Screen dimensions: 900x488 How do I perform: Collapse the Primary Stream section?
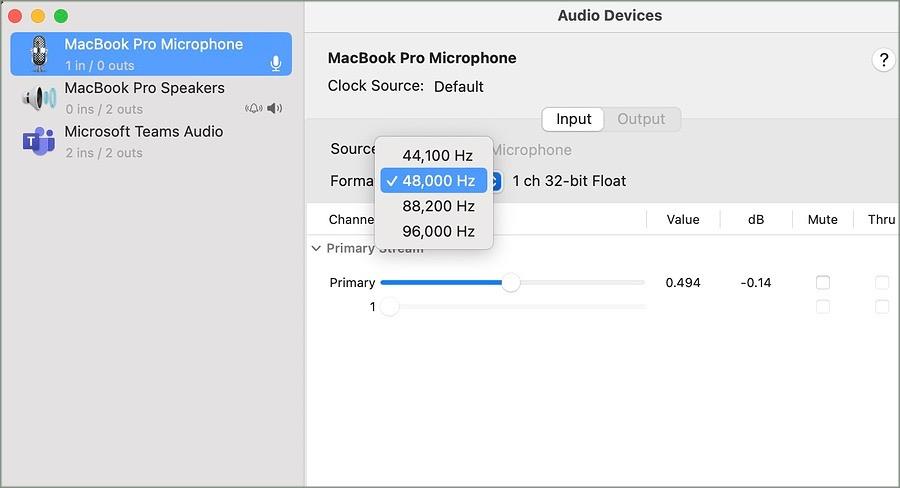point(316,248)
